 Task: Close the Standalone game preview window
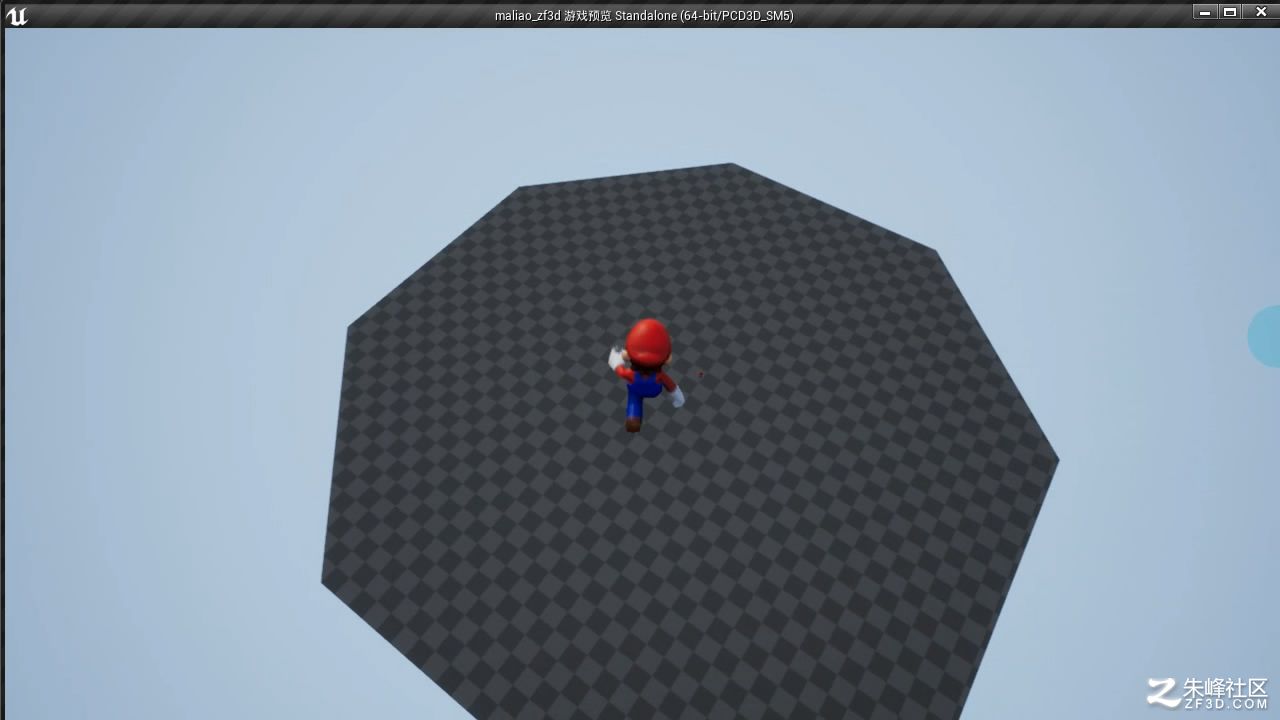pos(1260,12)
